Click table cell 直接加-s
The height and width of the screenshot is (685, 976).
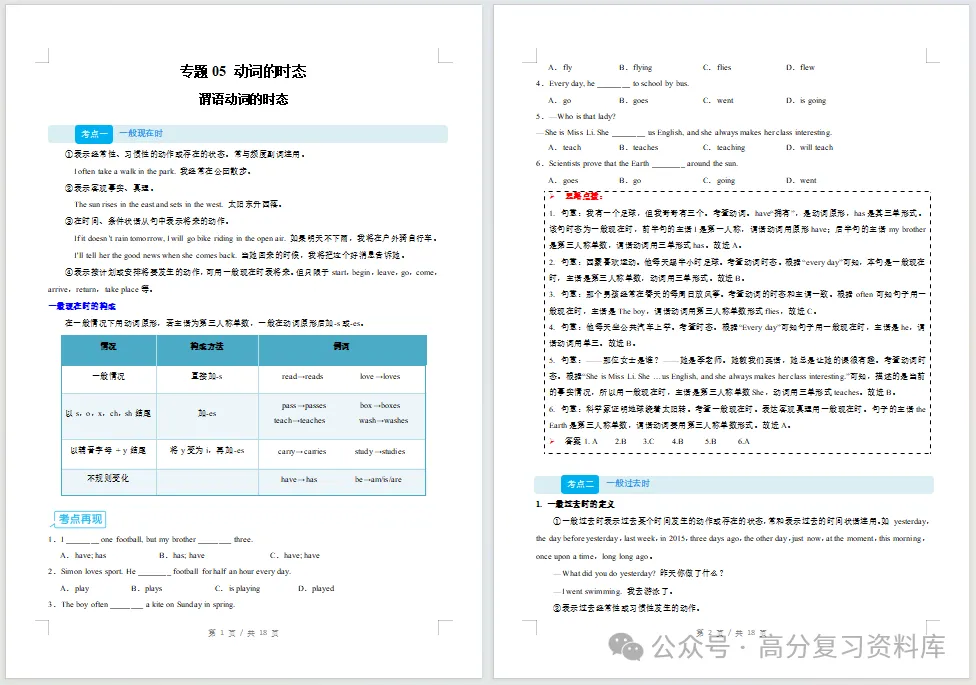pyautogui.click(x=207, y=376)
